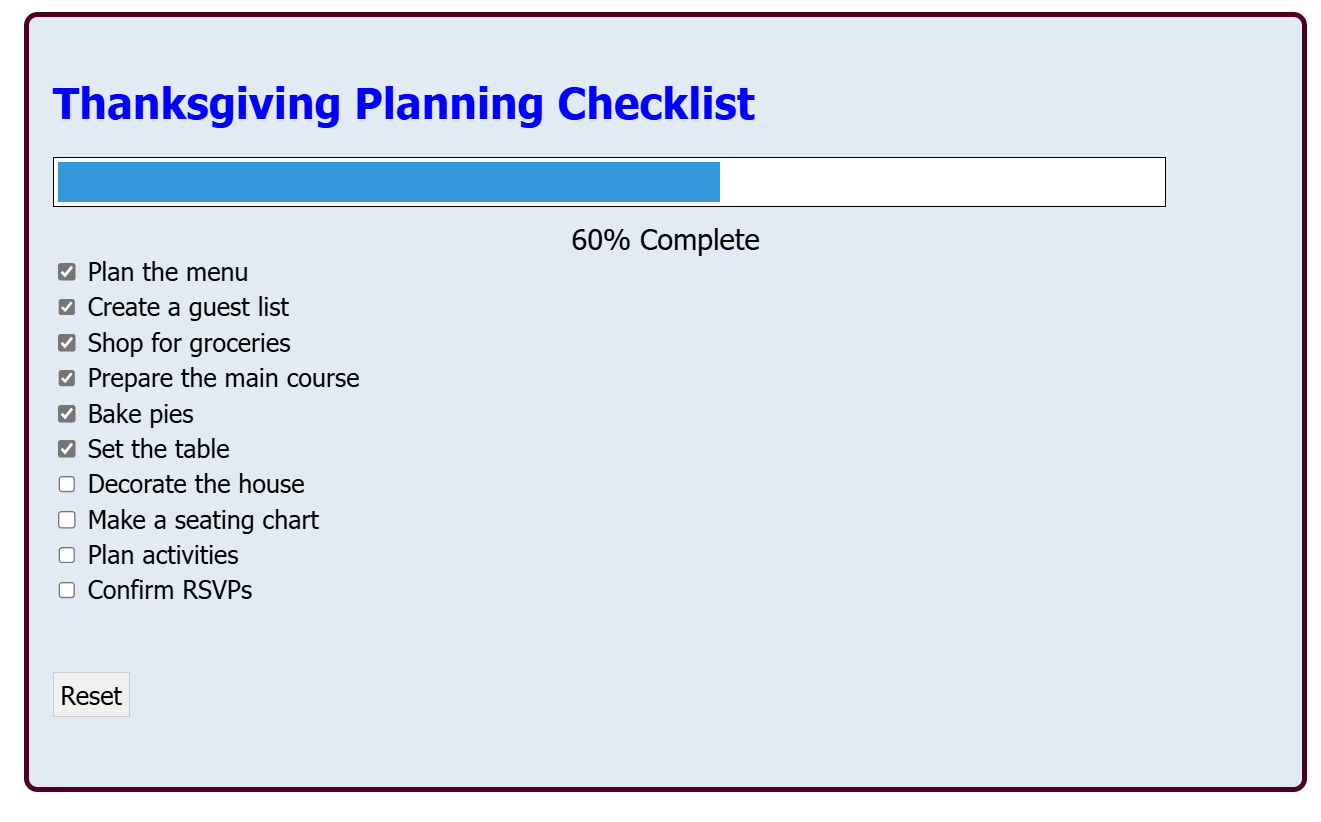Click the Decorate the house label
1321x822 pixels.
(x=196, y=484)
